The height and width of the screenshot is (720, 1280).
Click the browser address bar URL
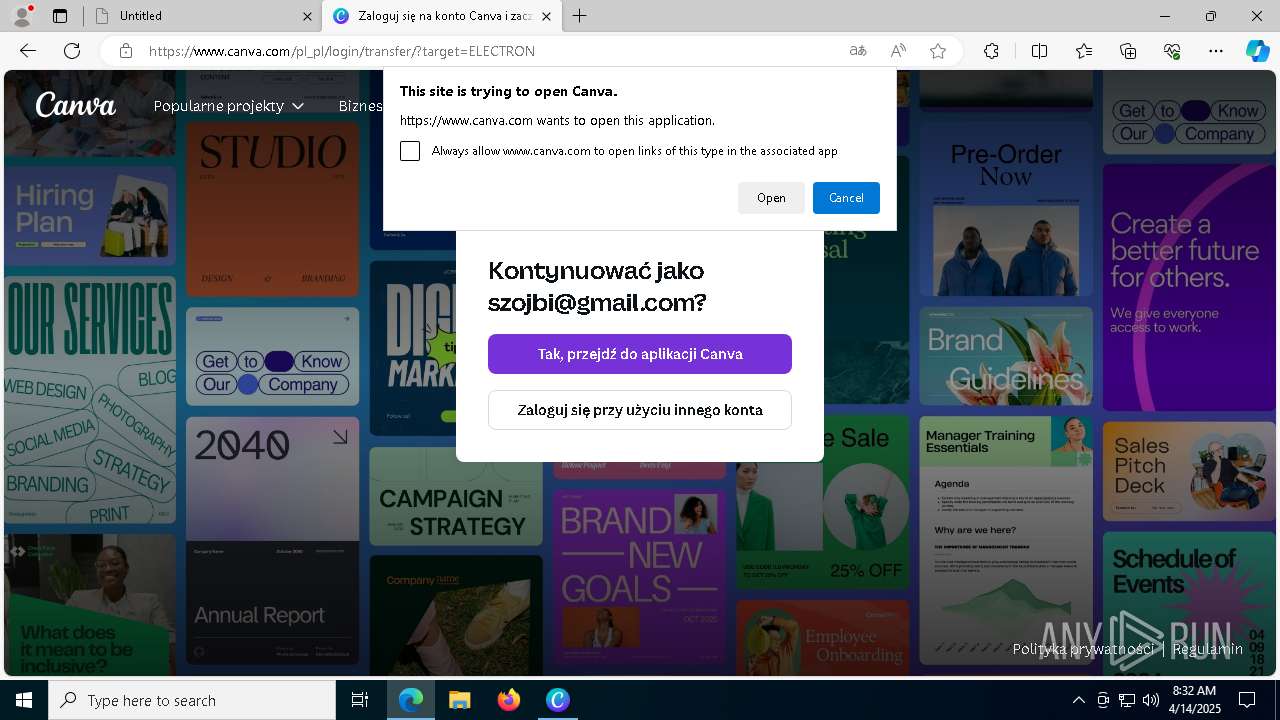[342, 51]
